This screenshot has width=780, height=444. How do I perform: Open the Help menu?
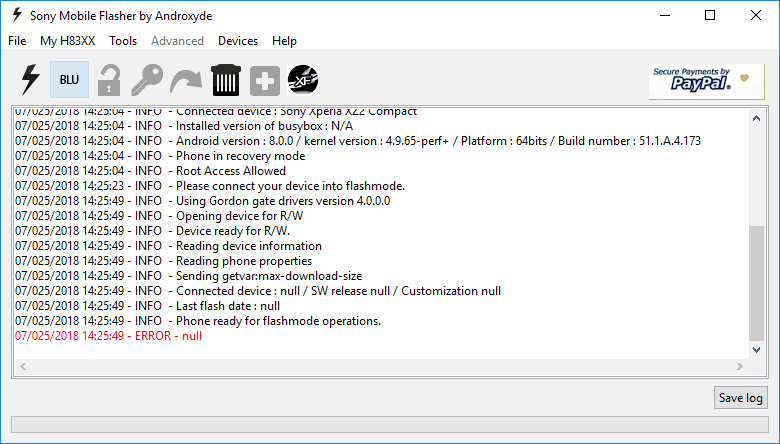click(284, 41)
